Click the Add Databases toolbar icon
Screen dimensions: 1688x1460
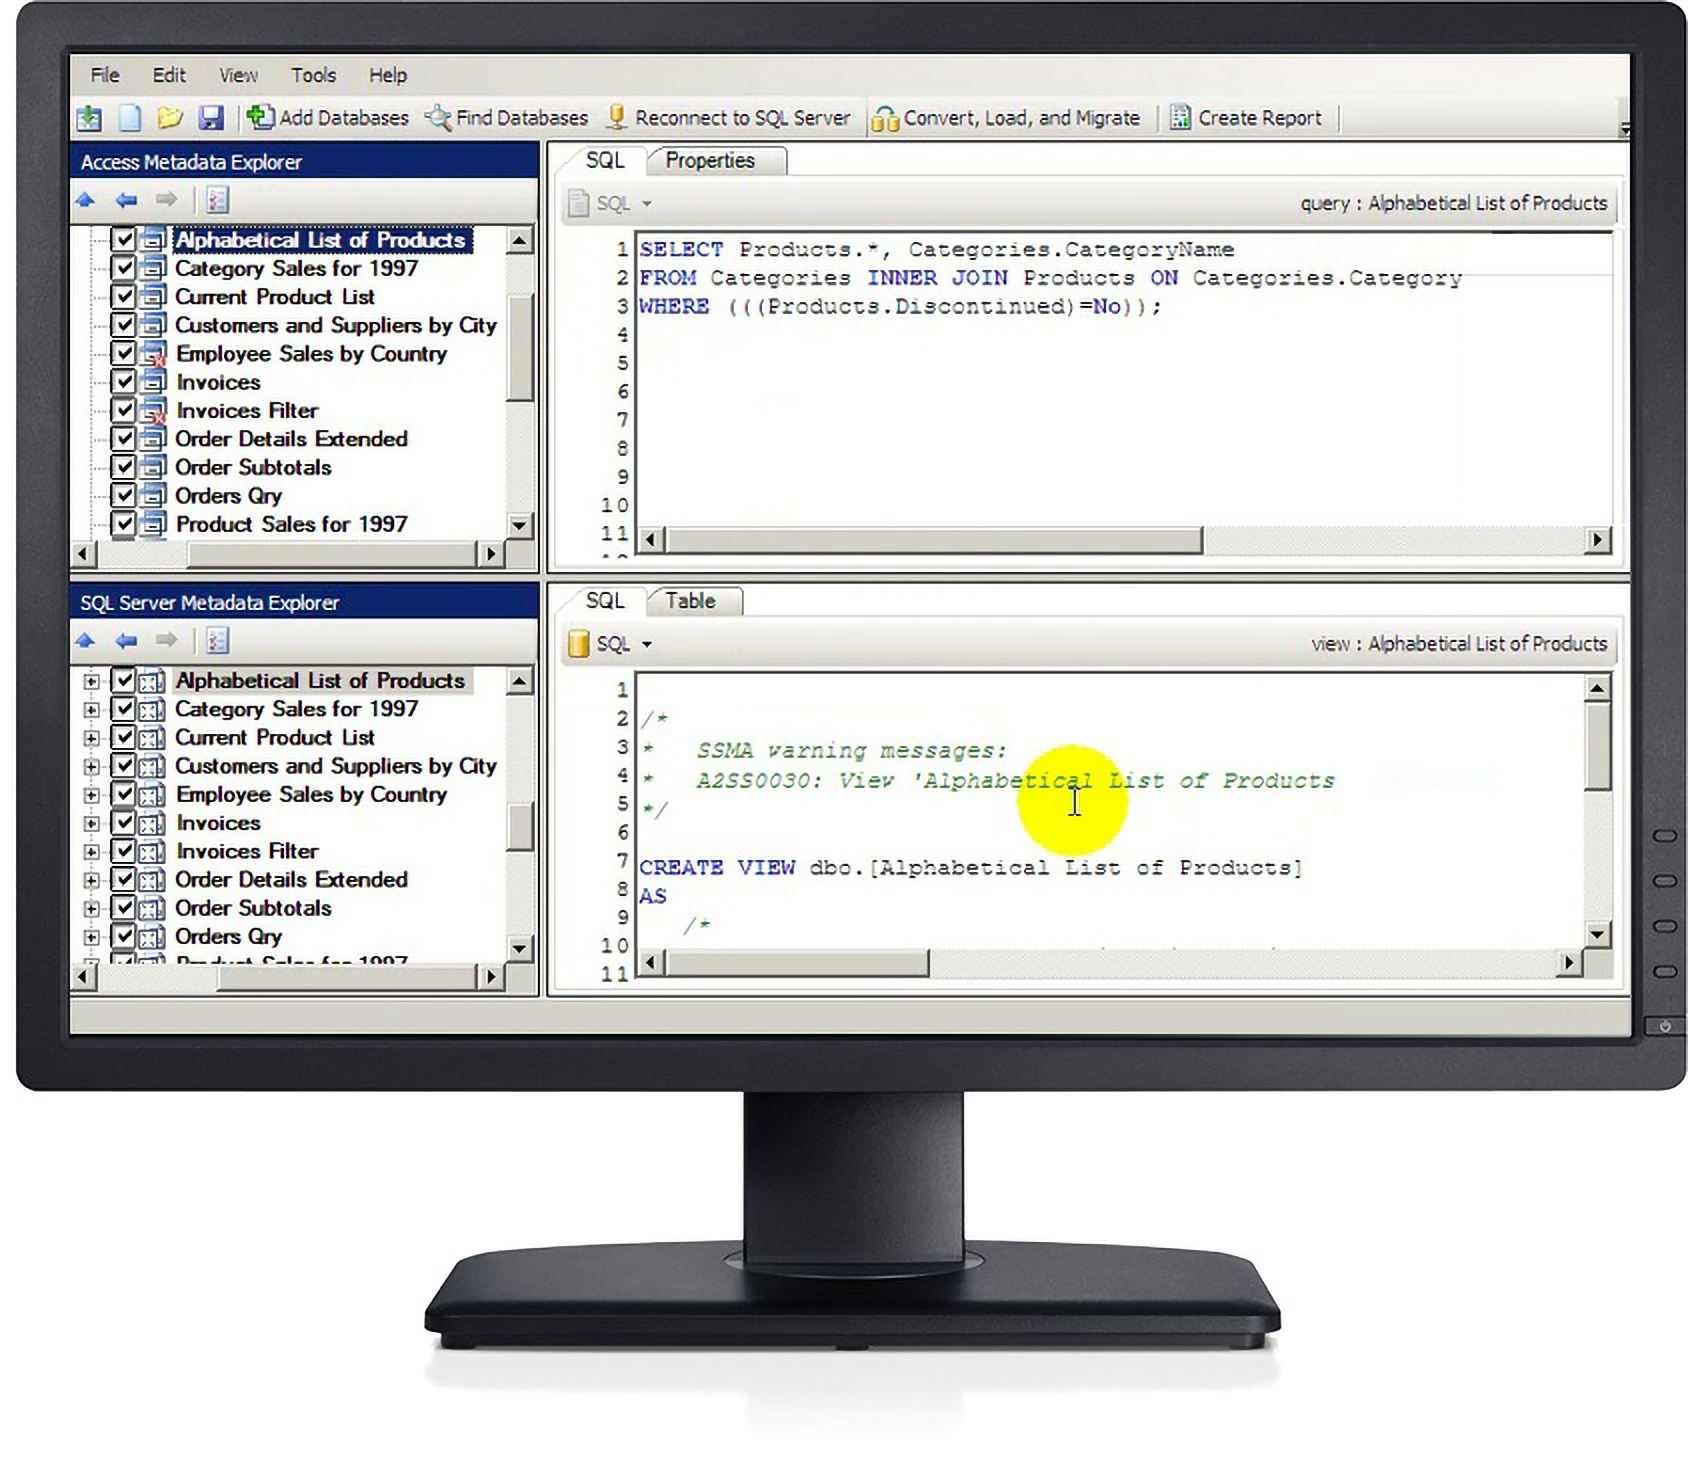coord(260,117)
